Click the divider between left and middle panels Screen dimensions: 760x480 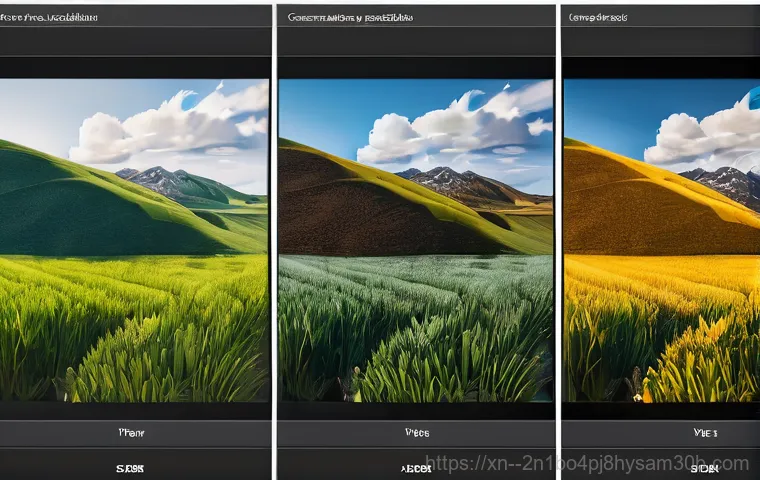[x=274, y=240]
